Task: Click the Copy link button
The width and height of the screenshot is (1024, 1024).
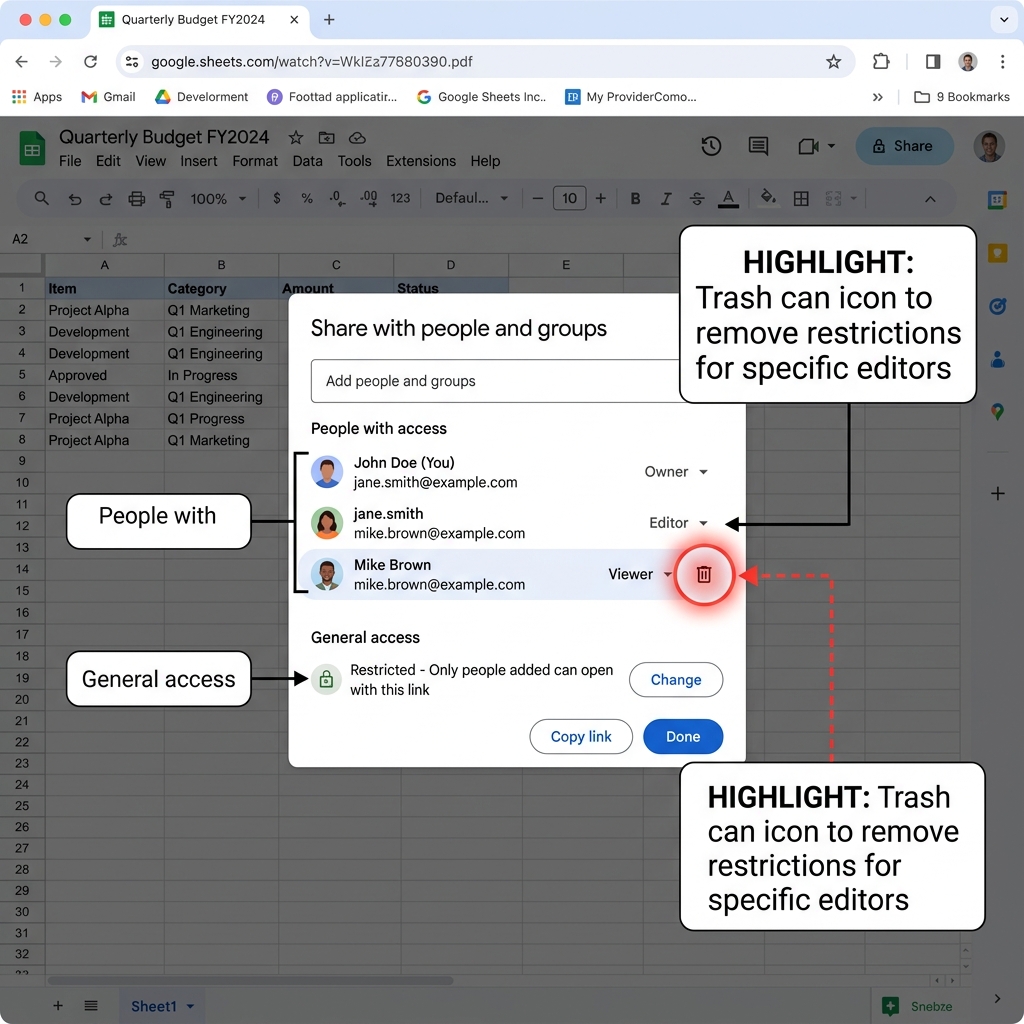Action: coord(581,737)
